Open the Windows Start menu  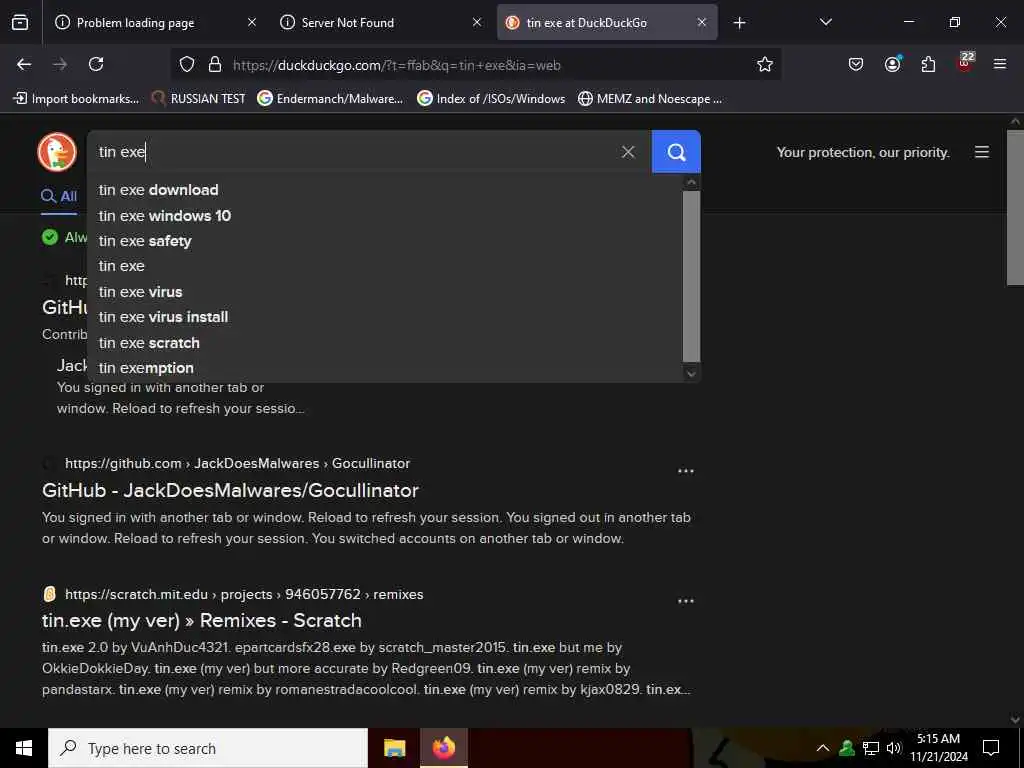pyautogui.click(x=24, y=748)
